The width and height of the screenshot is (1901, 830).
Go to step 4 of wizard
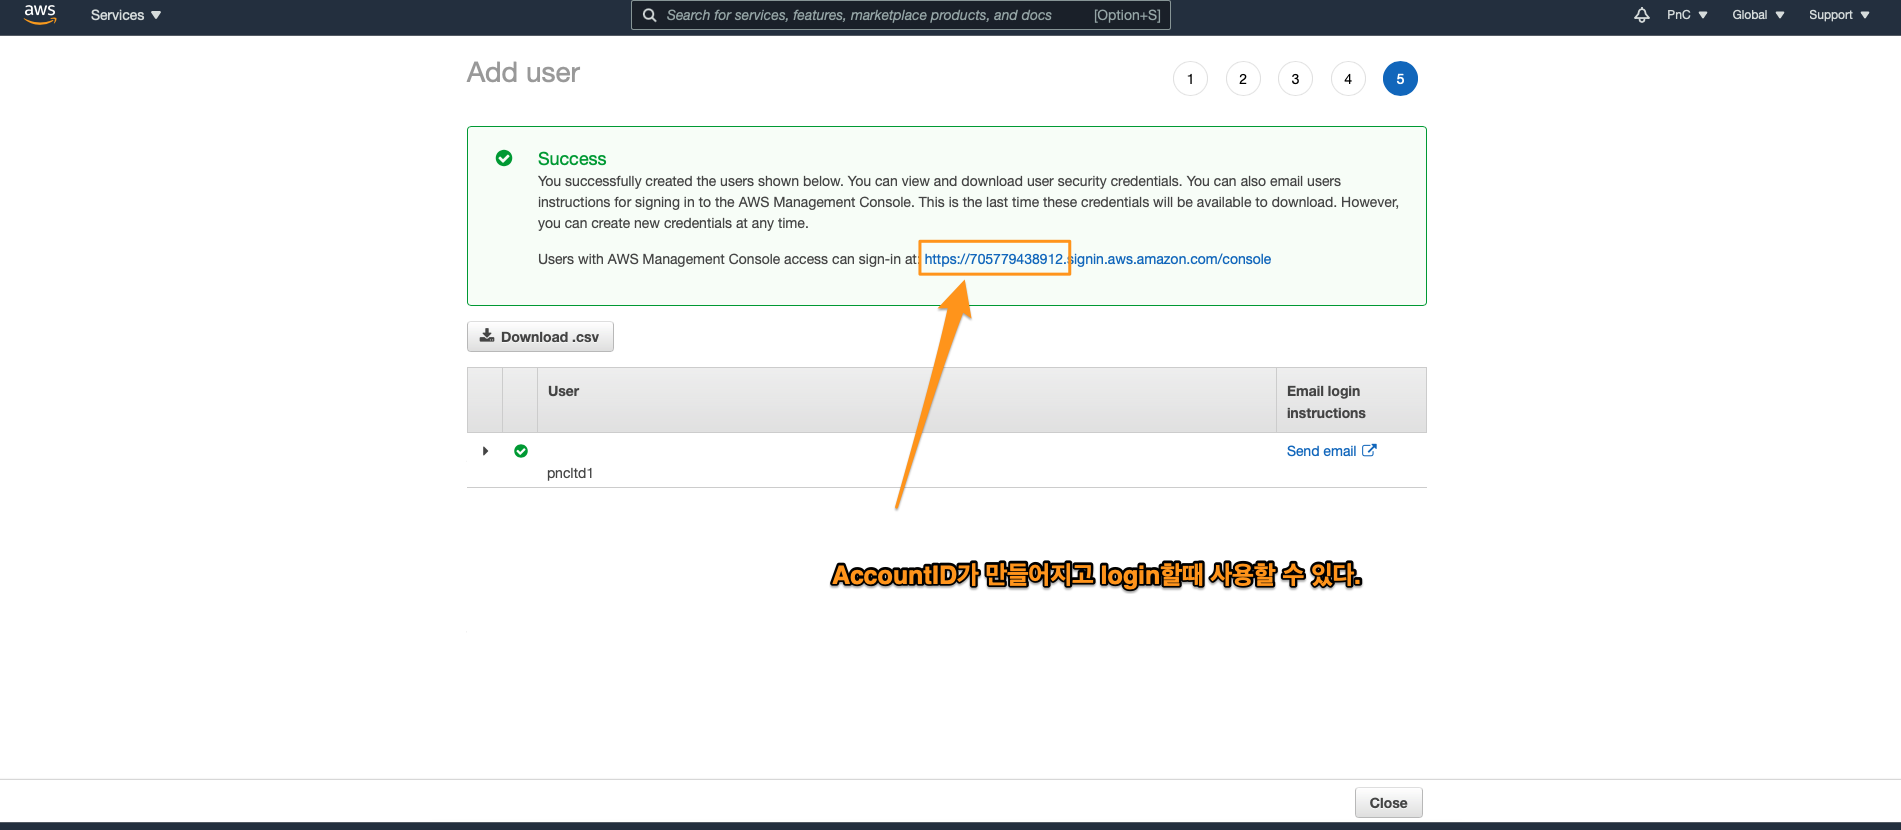[x=1348, y=79]
